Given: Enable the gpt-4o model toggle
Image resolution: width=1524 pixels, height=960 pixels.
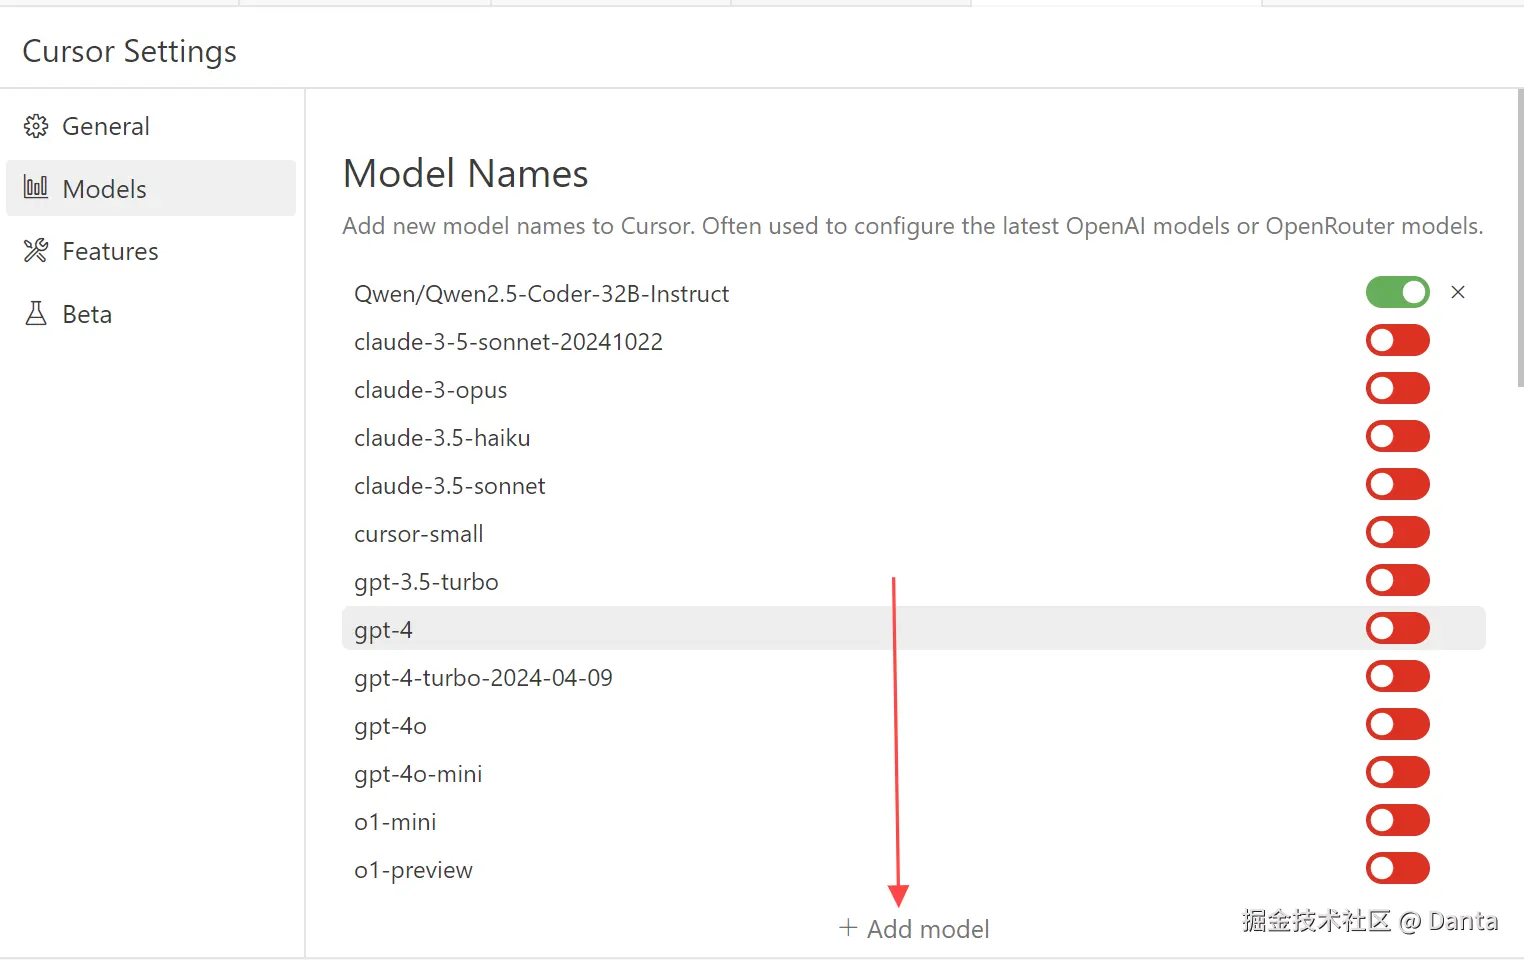Looking at the screenshot, I should coord(1397,724).
